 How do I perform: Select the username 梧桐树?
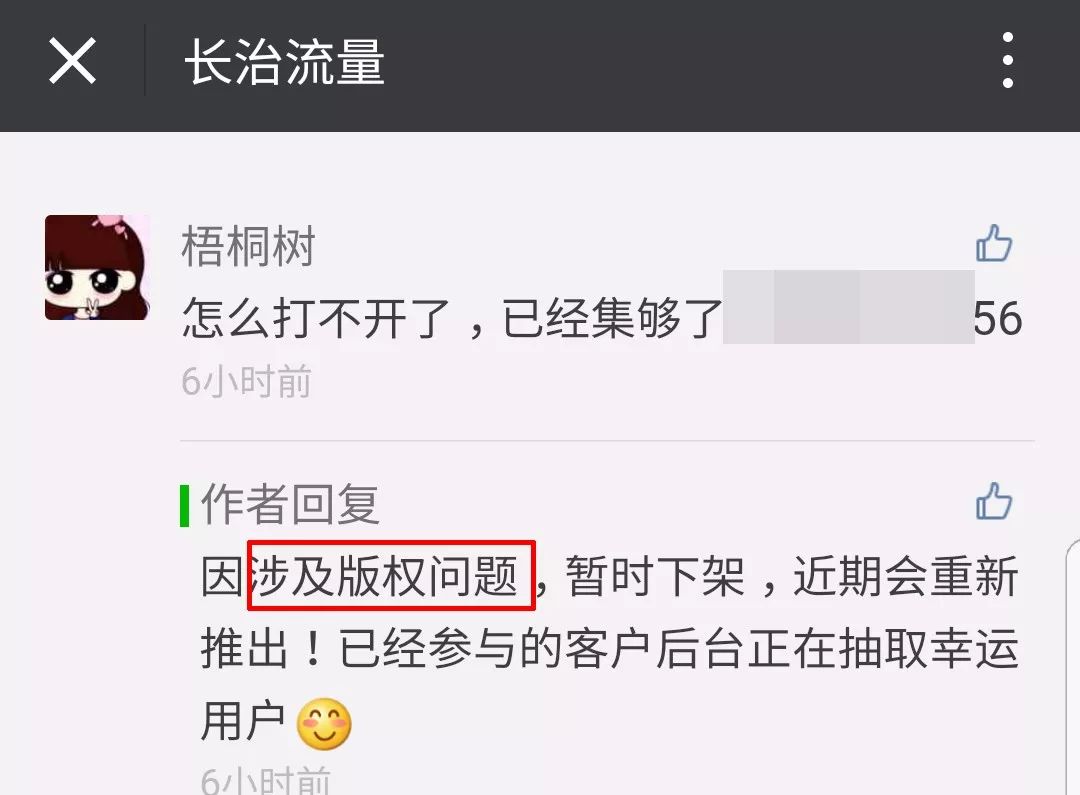(249, 246)
